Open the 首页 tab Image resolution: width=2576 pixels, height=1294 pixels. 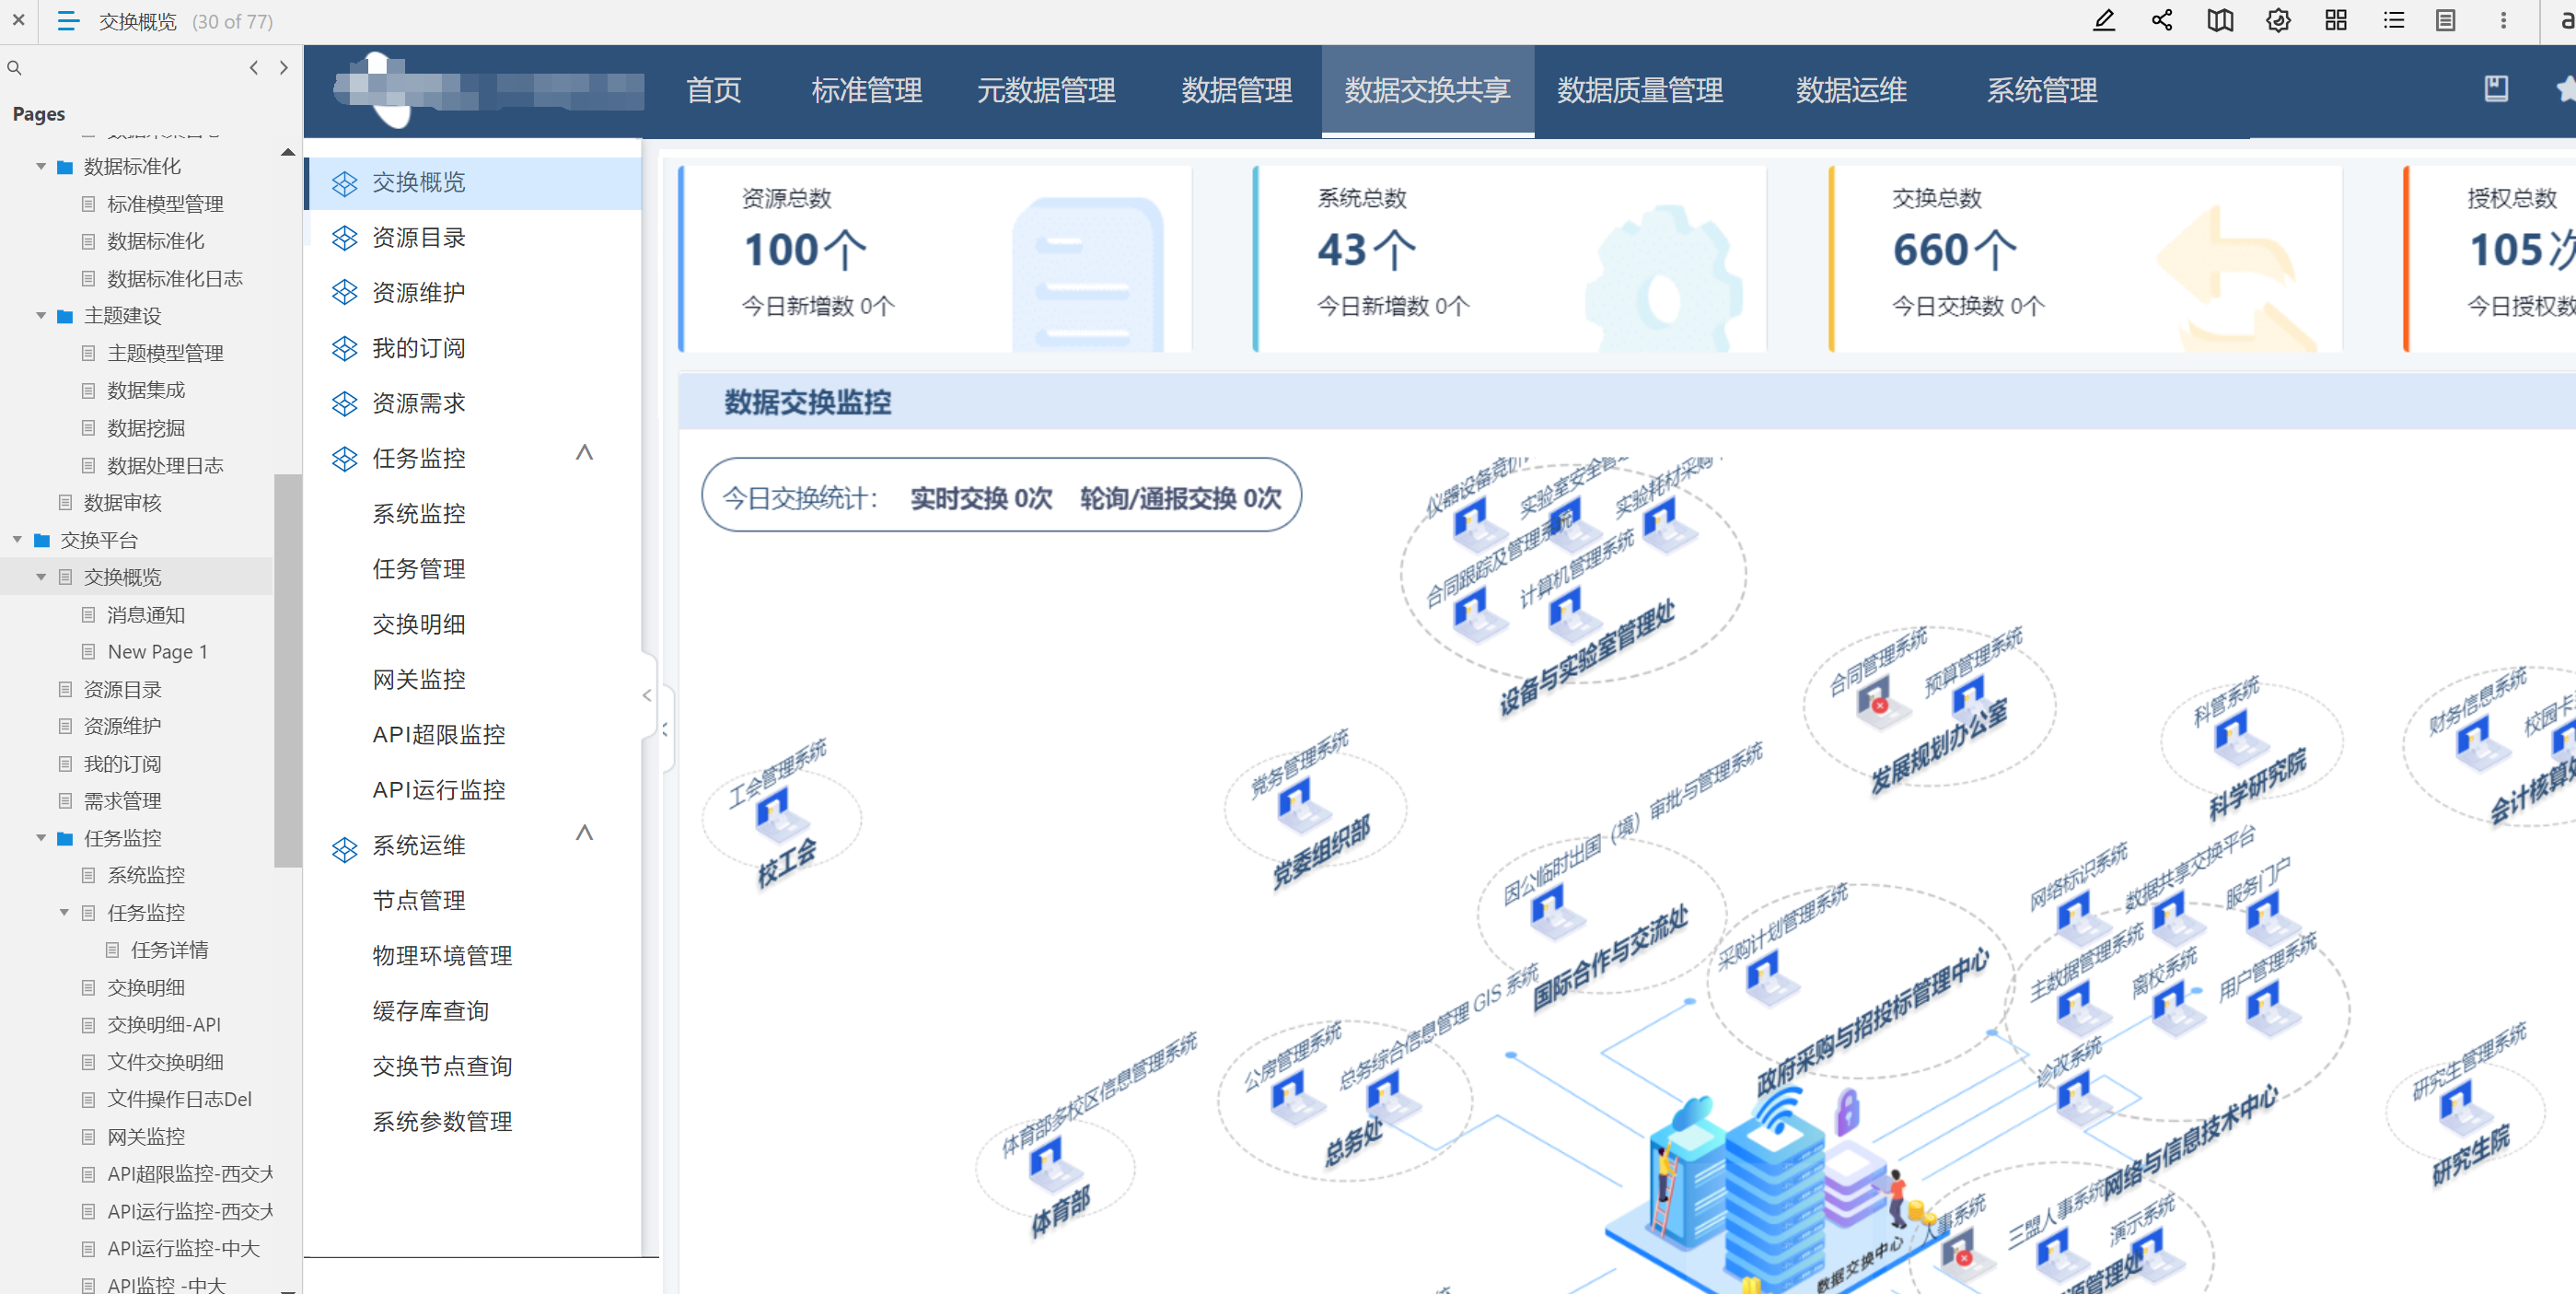tap(714, 90)
